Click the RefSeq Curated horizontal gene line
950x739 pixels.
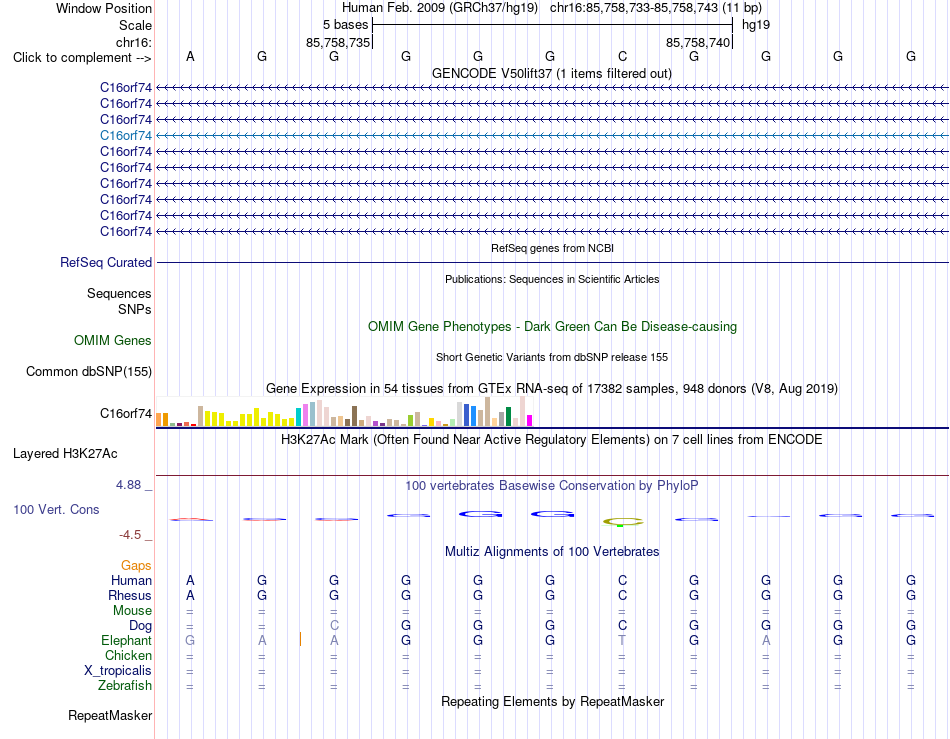click(x=552, y=263)
